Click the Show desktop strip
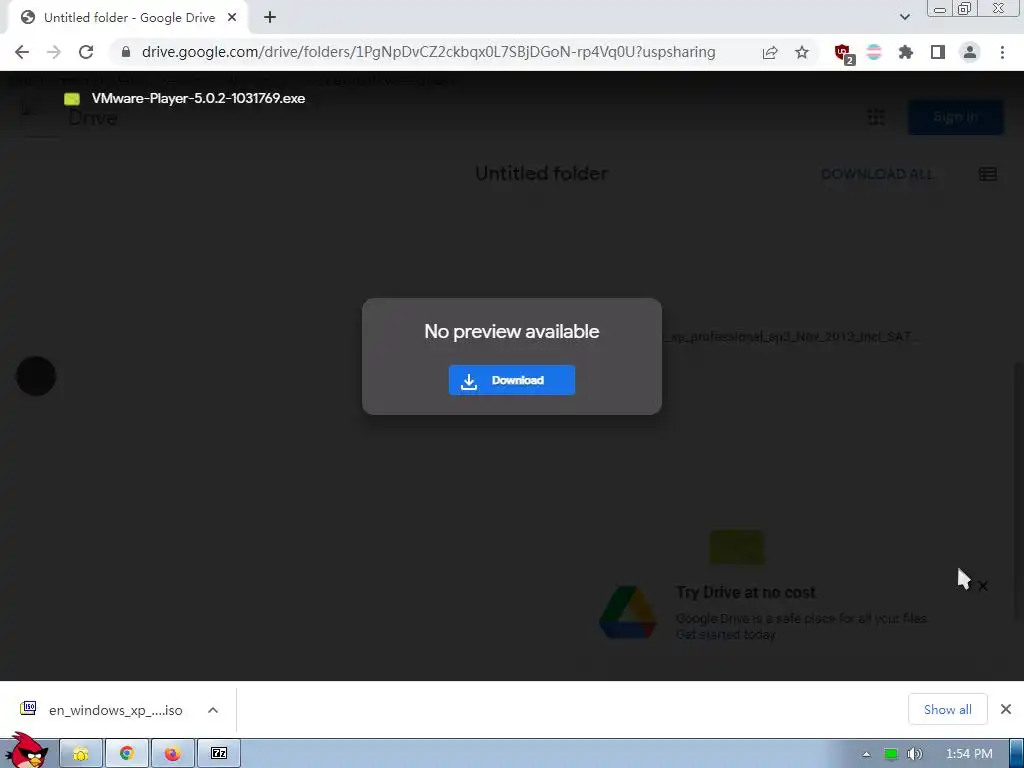1024x768 pixels. 1016,754
